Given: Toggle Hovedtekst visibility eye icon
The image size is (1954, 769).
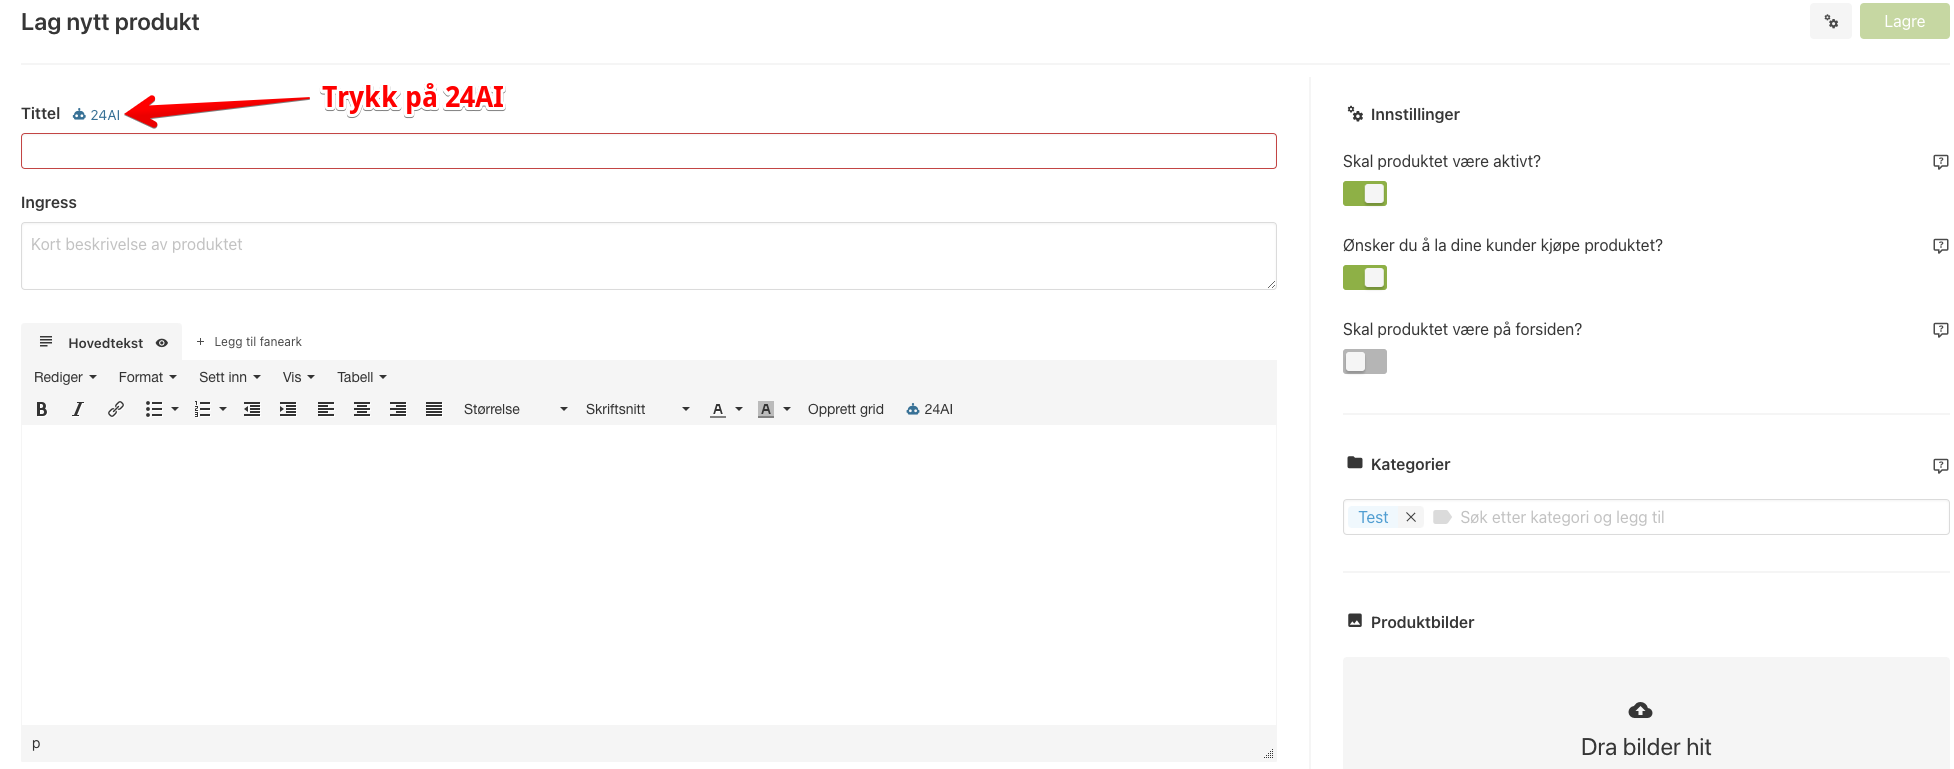Looking at the screenshot, I should [162, 343].
